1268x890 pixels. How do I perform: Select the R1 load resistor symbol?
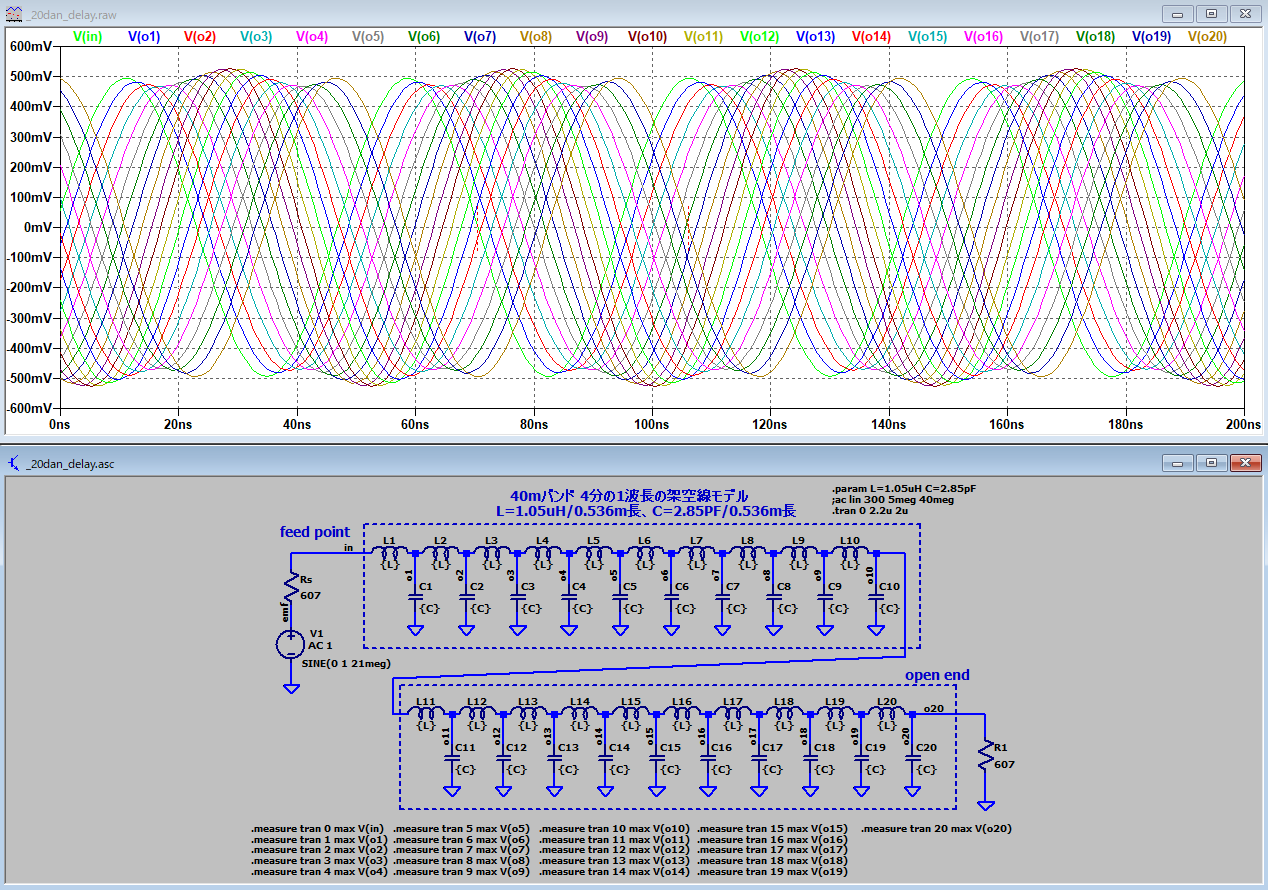[986, 754]
